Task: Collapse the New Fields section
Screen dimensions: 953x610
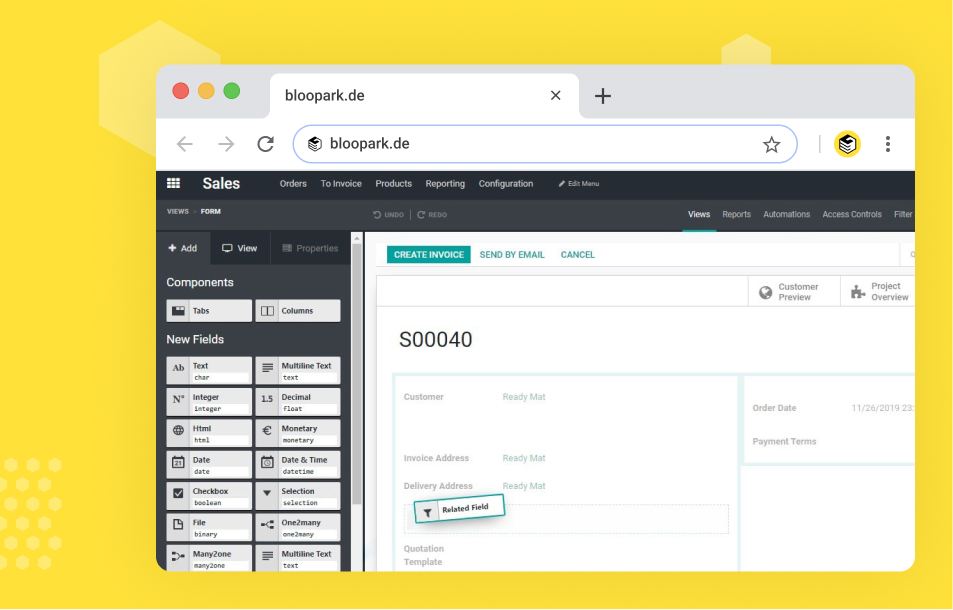Action: [195, 339]
